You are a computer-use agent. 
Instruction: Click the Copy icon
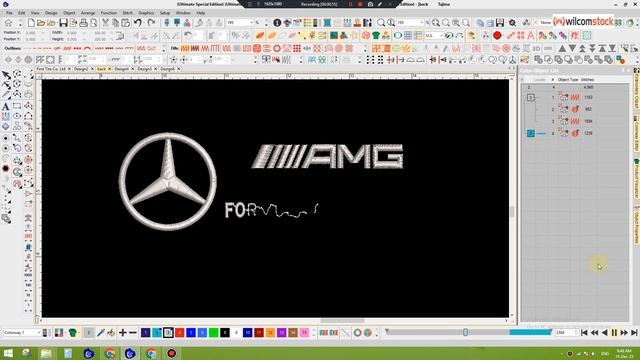[x=116, y=23]
